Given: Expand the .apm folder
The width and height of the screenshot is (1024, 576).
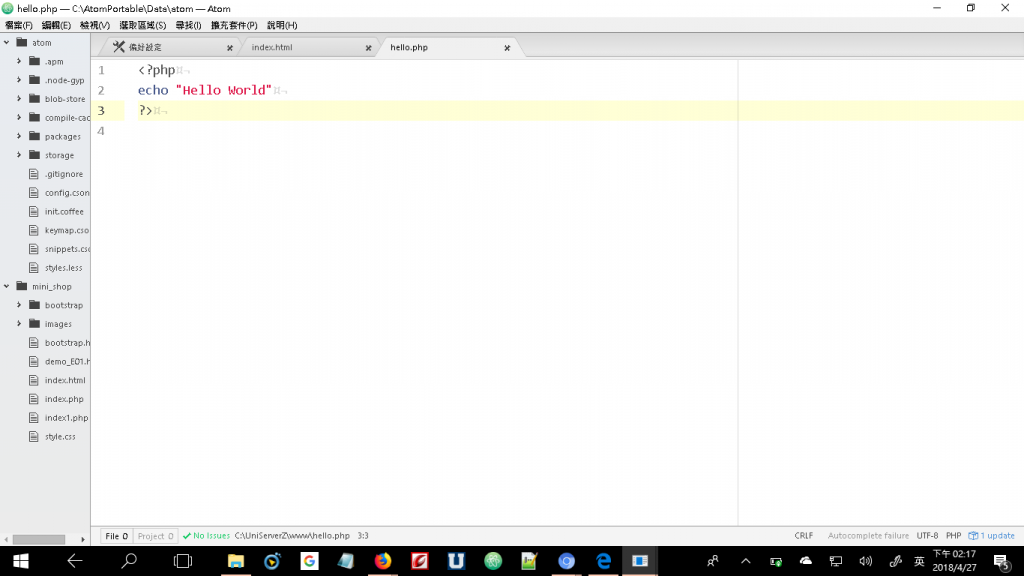Looking at the screenshot, I should click(x=19, y=61).
